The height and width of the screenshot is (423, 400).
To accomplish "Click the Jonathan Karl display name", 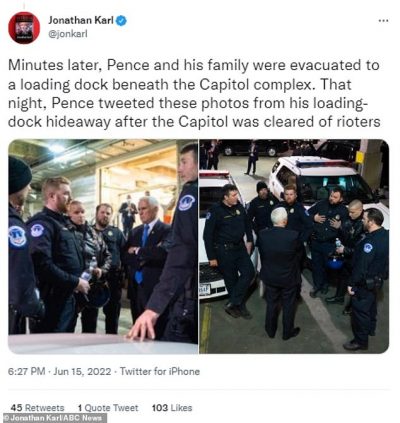I will pos(81,20).
